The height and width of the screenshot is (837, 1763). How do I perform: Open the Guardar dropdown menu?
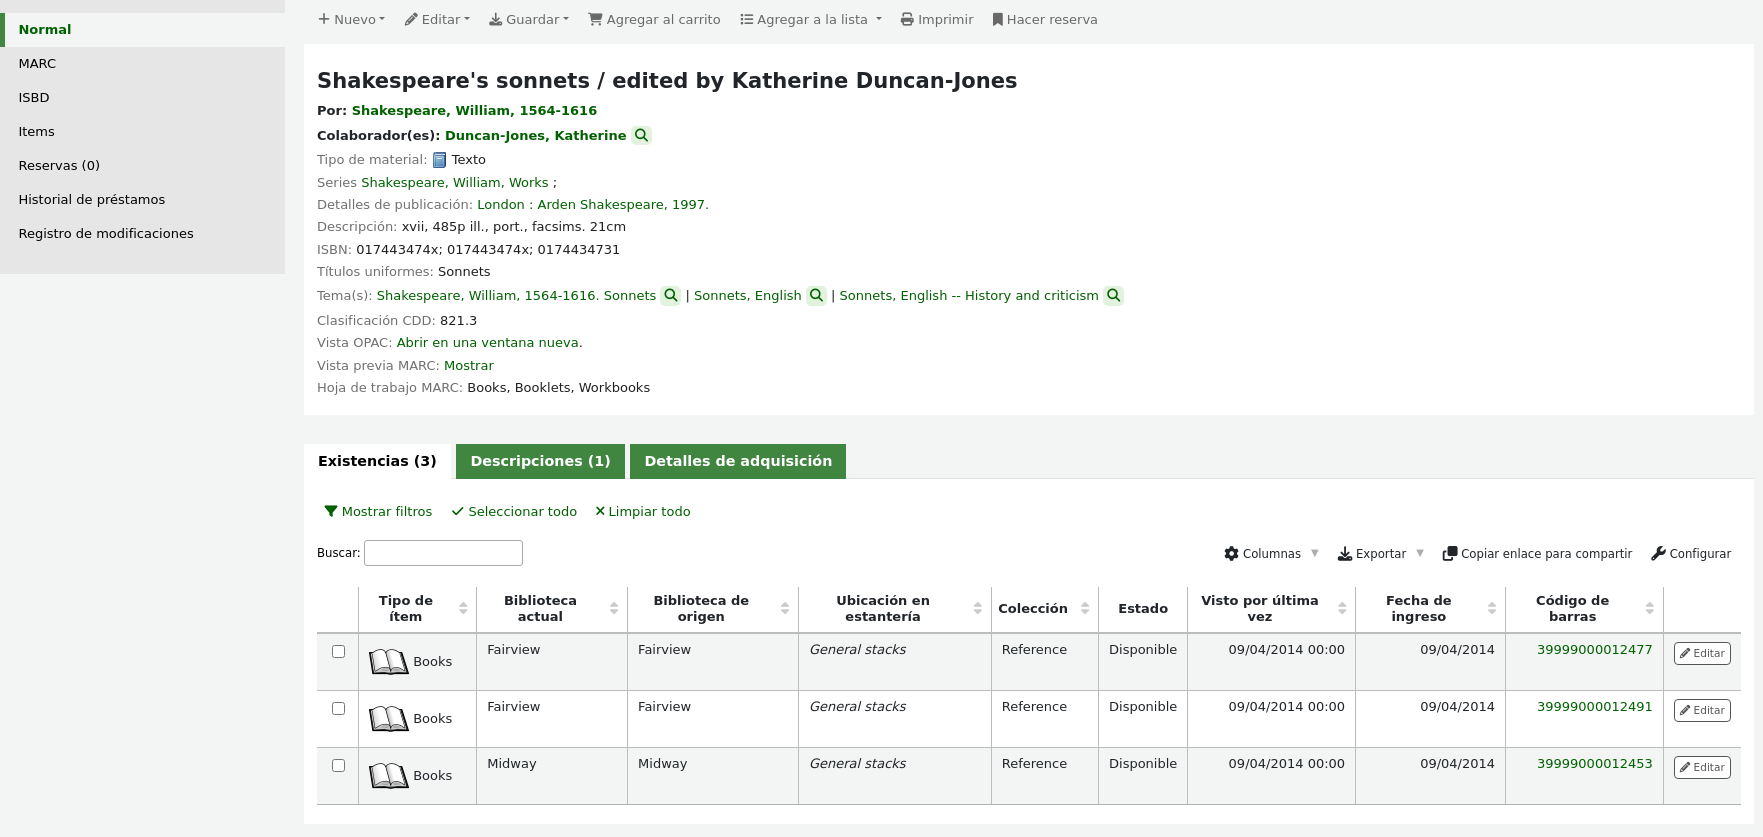tap(528, 19)
